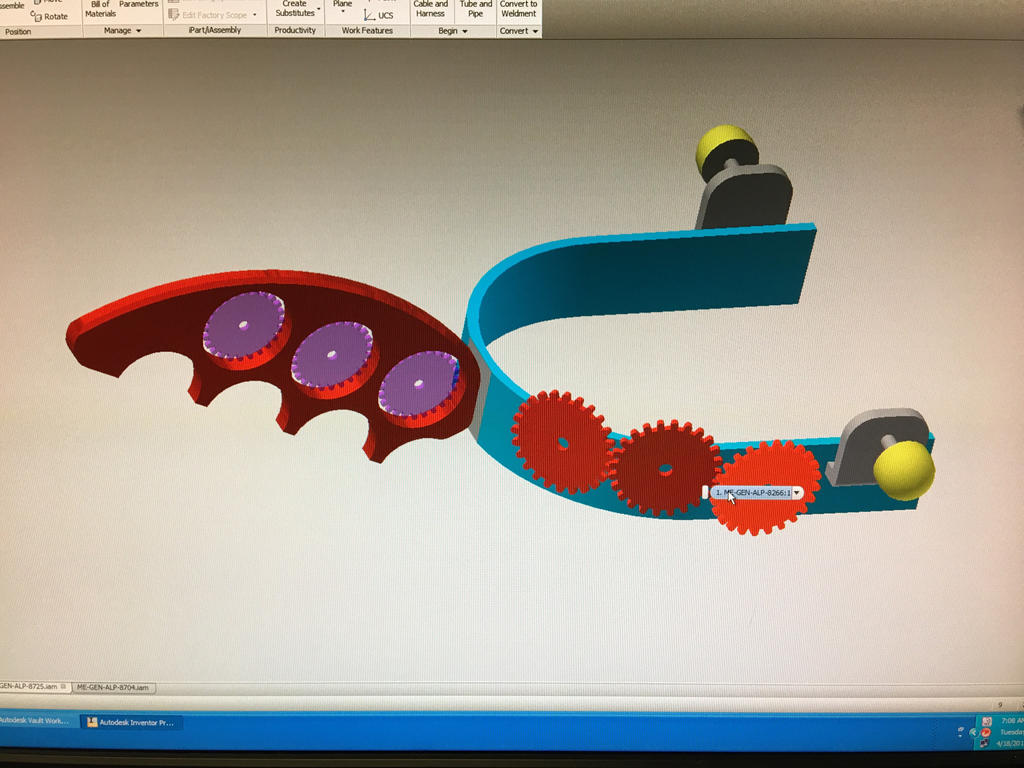Select the Rotate component tool

pos(49,16)
